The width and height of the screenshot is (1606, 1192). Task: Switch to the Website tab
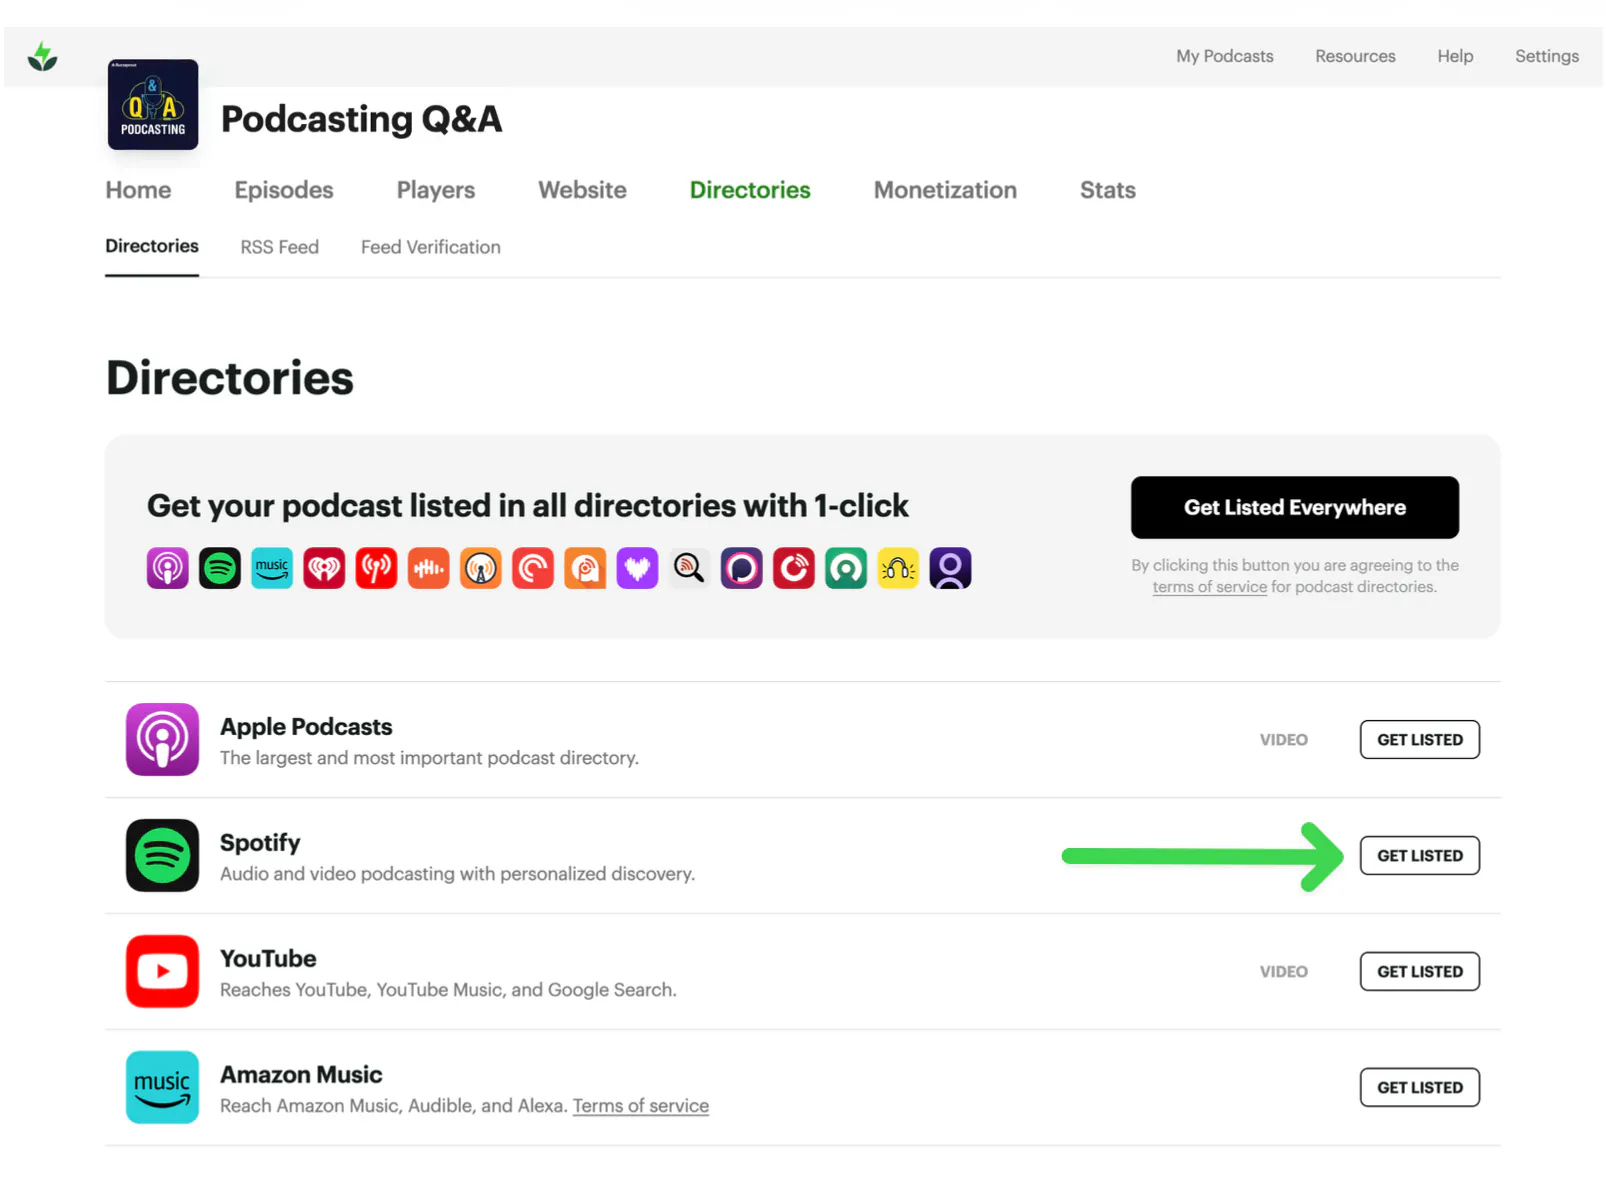[583, 190]
